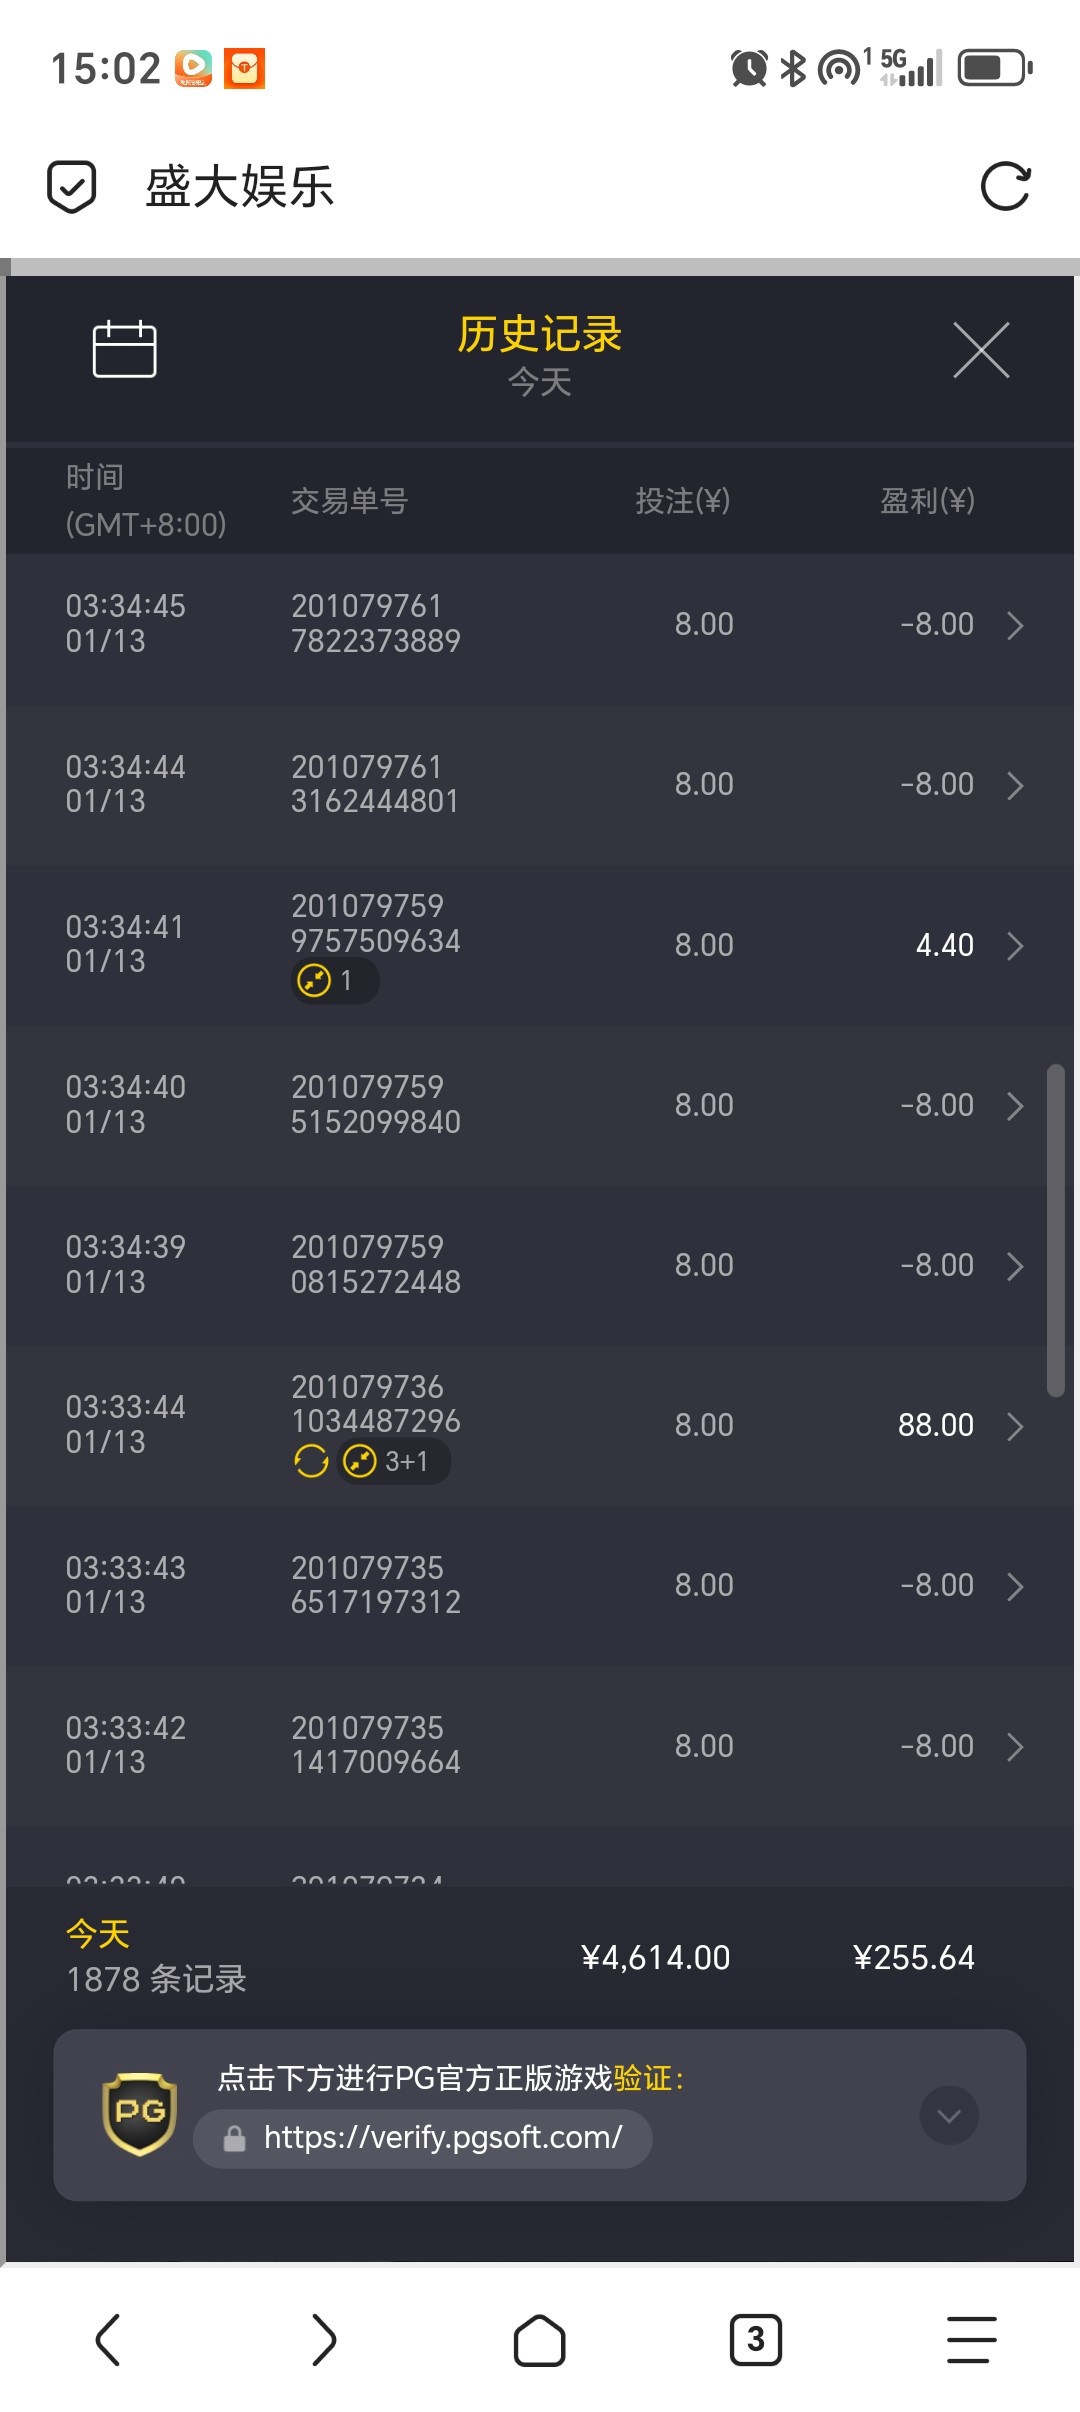
Task: Tap the 3+1 bonus badge
Action: click(393, 1462)
